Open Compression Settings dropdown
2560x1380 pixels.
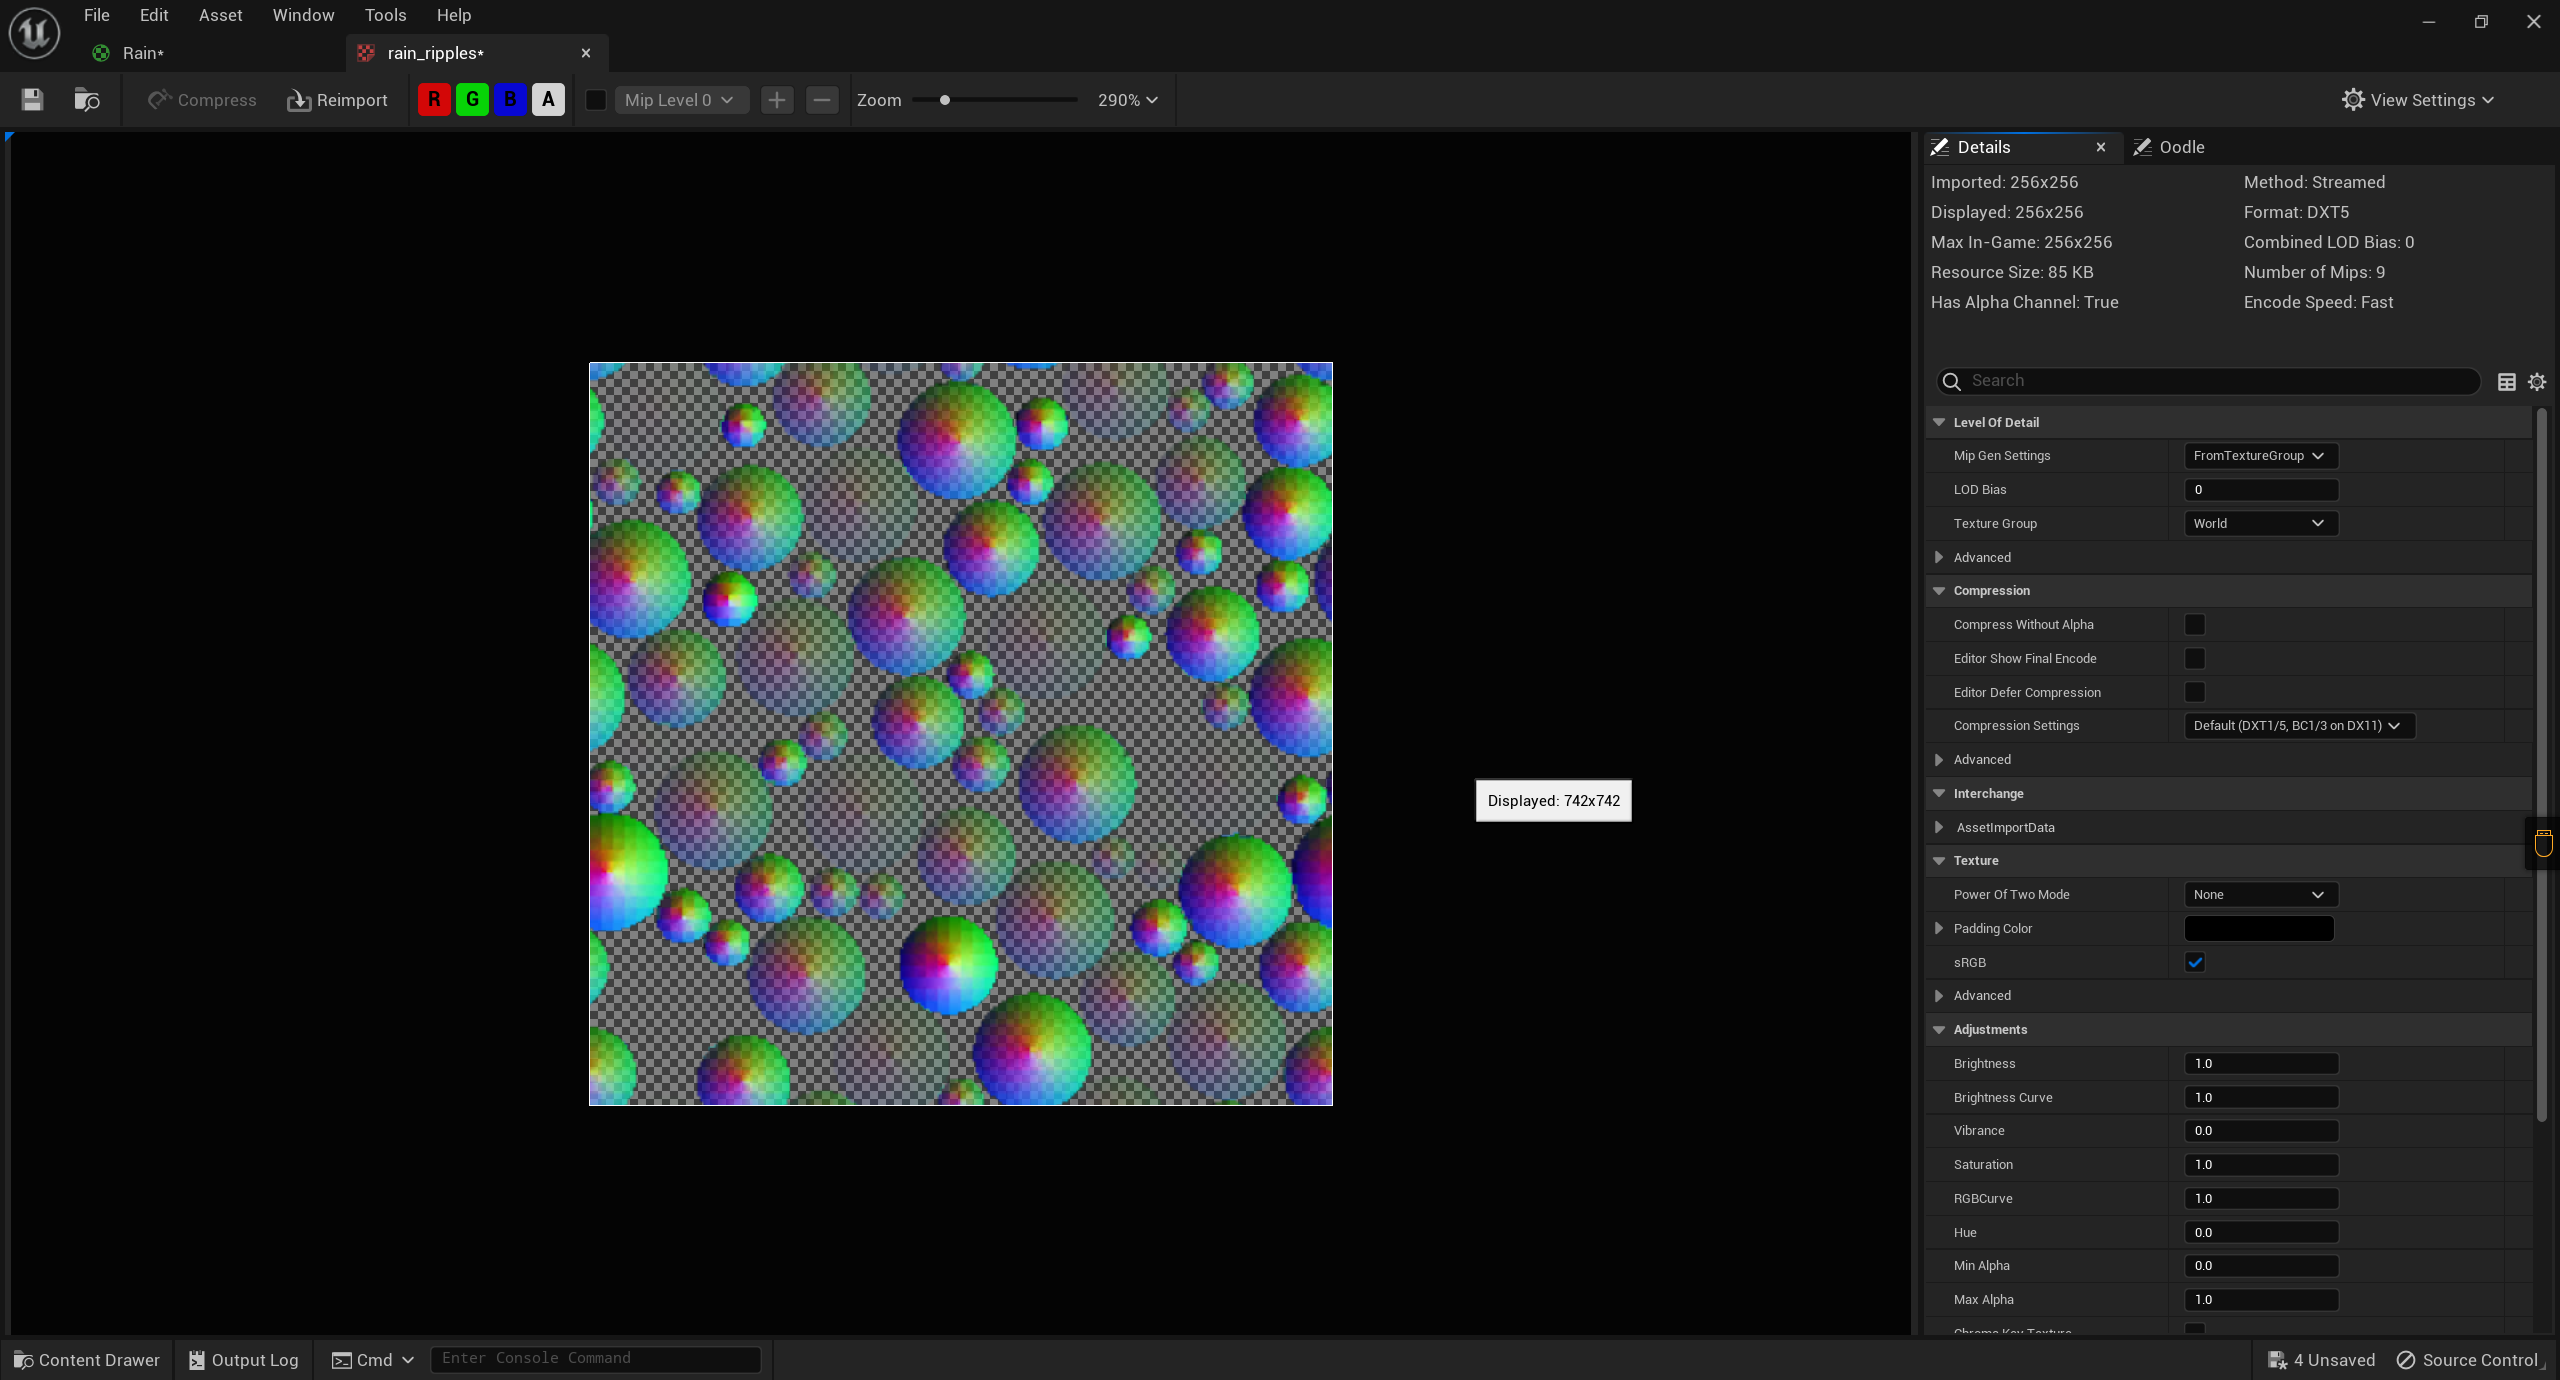coord(2299,726)
